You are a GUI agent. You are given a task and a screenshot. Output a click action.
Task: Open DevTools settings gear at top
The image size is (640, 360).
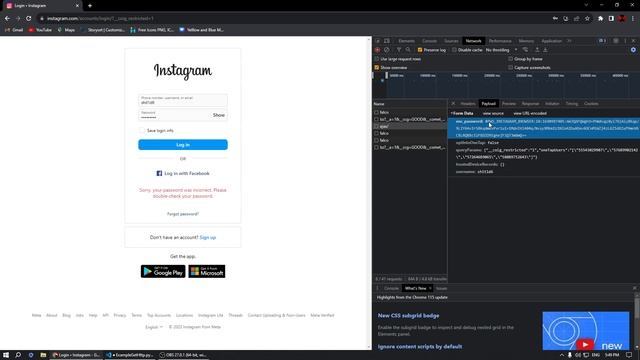point(616,41)
